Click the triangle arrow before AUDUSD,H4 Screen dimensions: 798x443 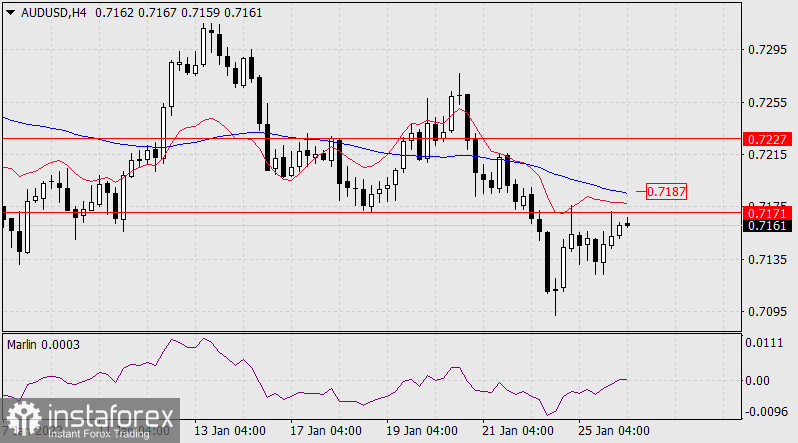coord(9,10)
